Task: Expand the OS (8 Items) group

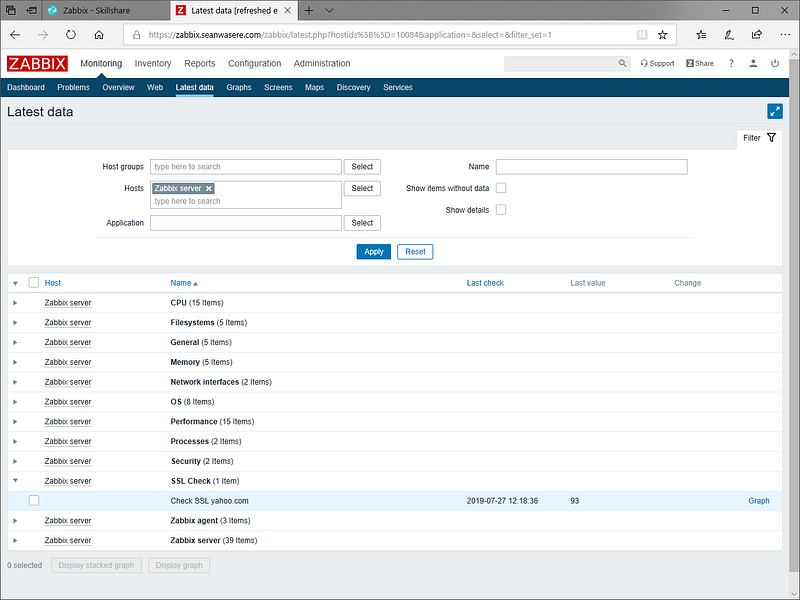Action: click(x=15, y=402)
